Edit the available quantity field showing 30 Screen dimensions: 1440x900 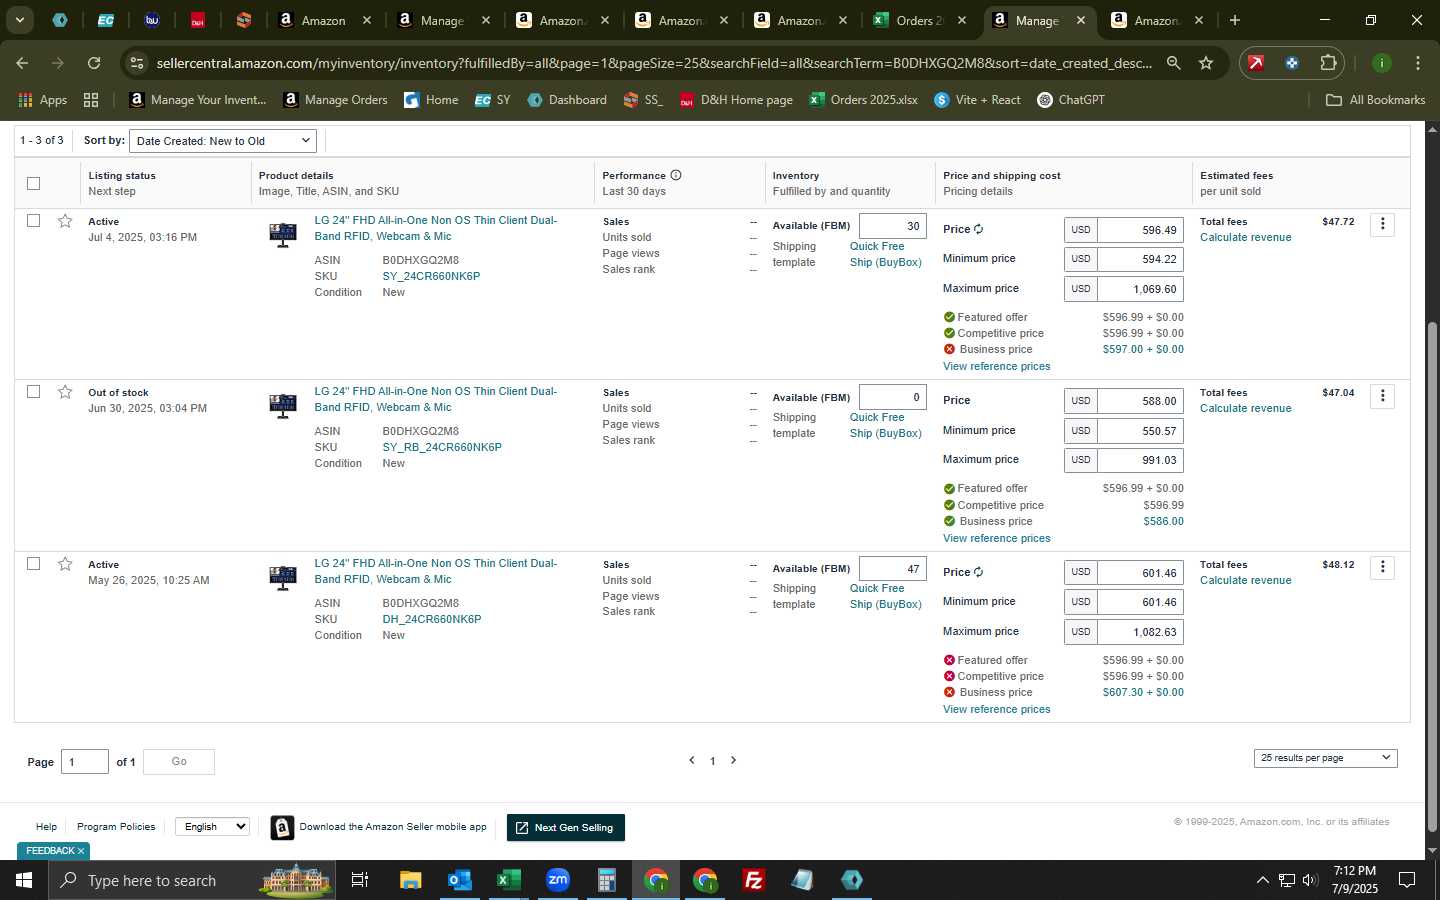[x=893, y=226]
